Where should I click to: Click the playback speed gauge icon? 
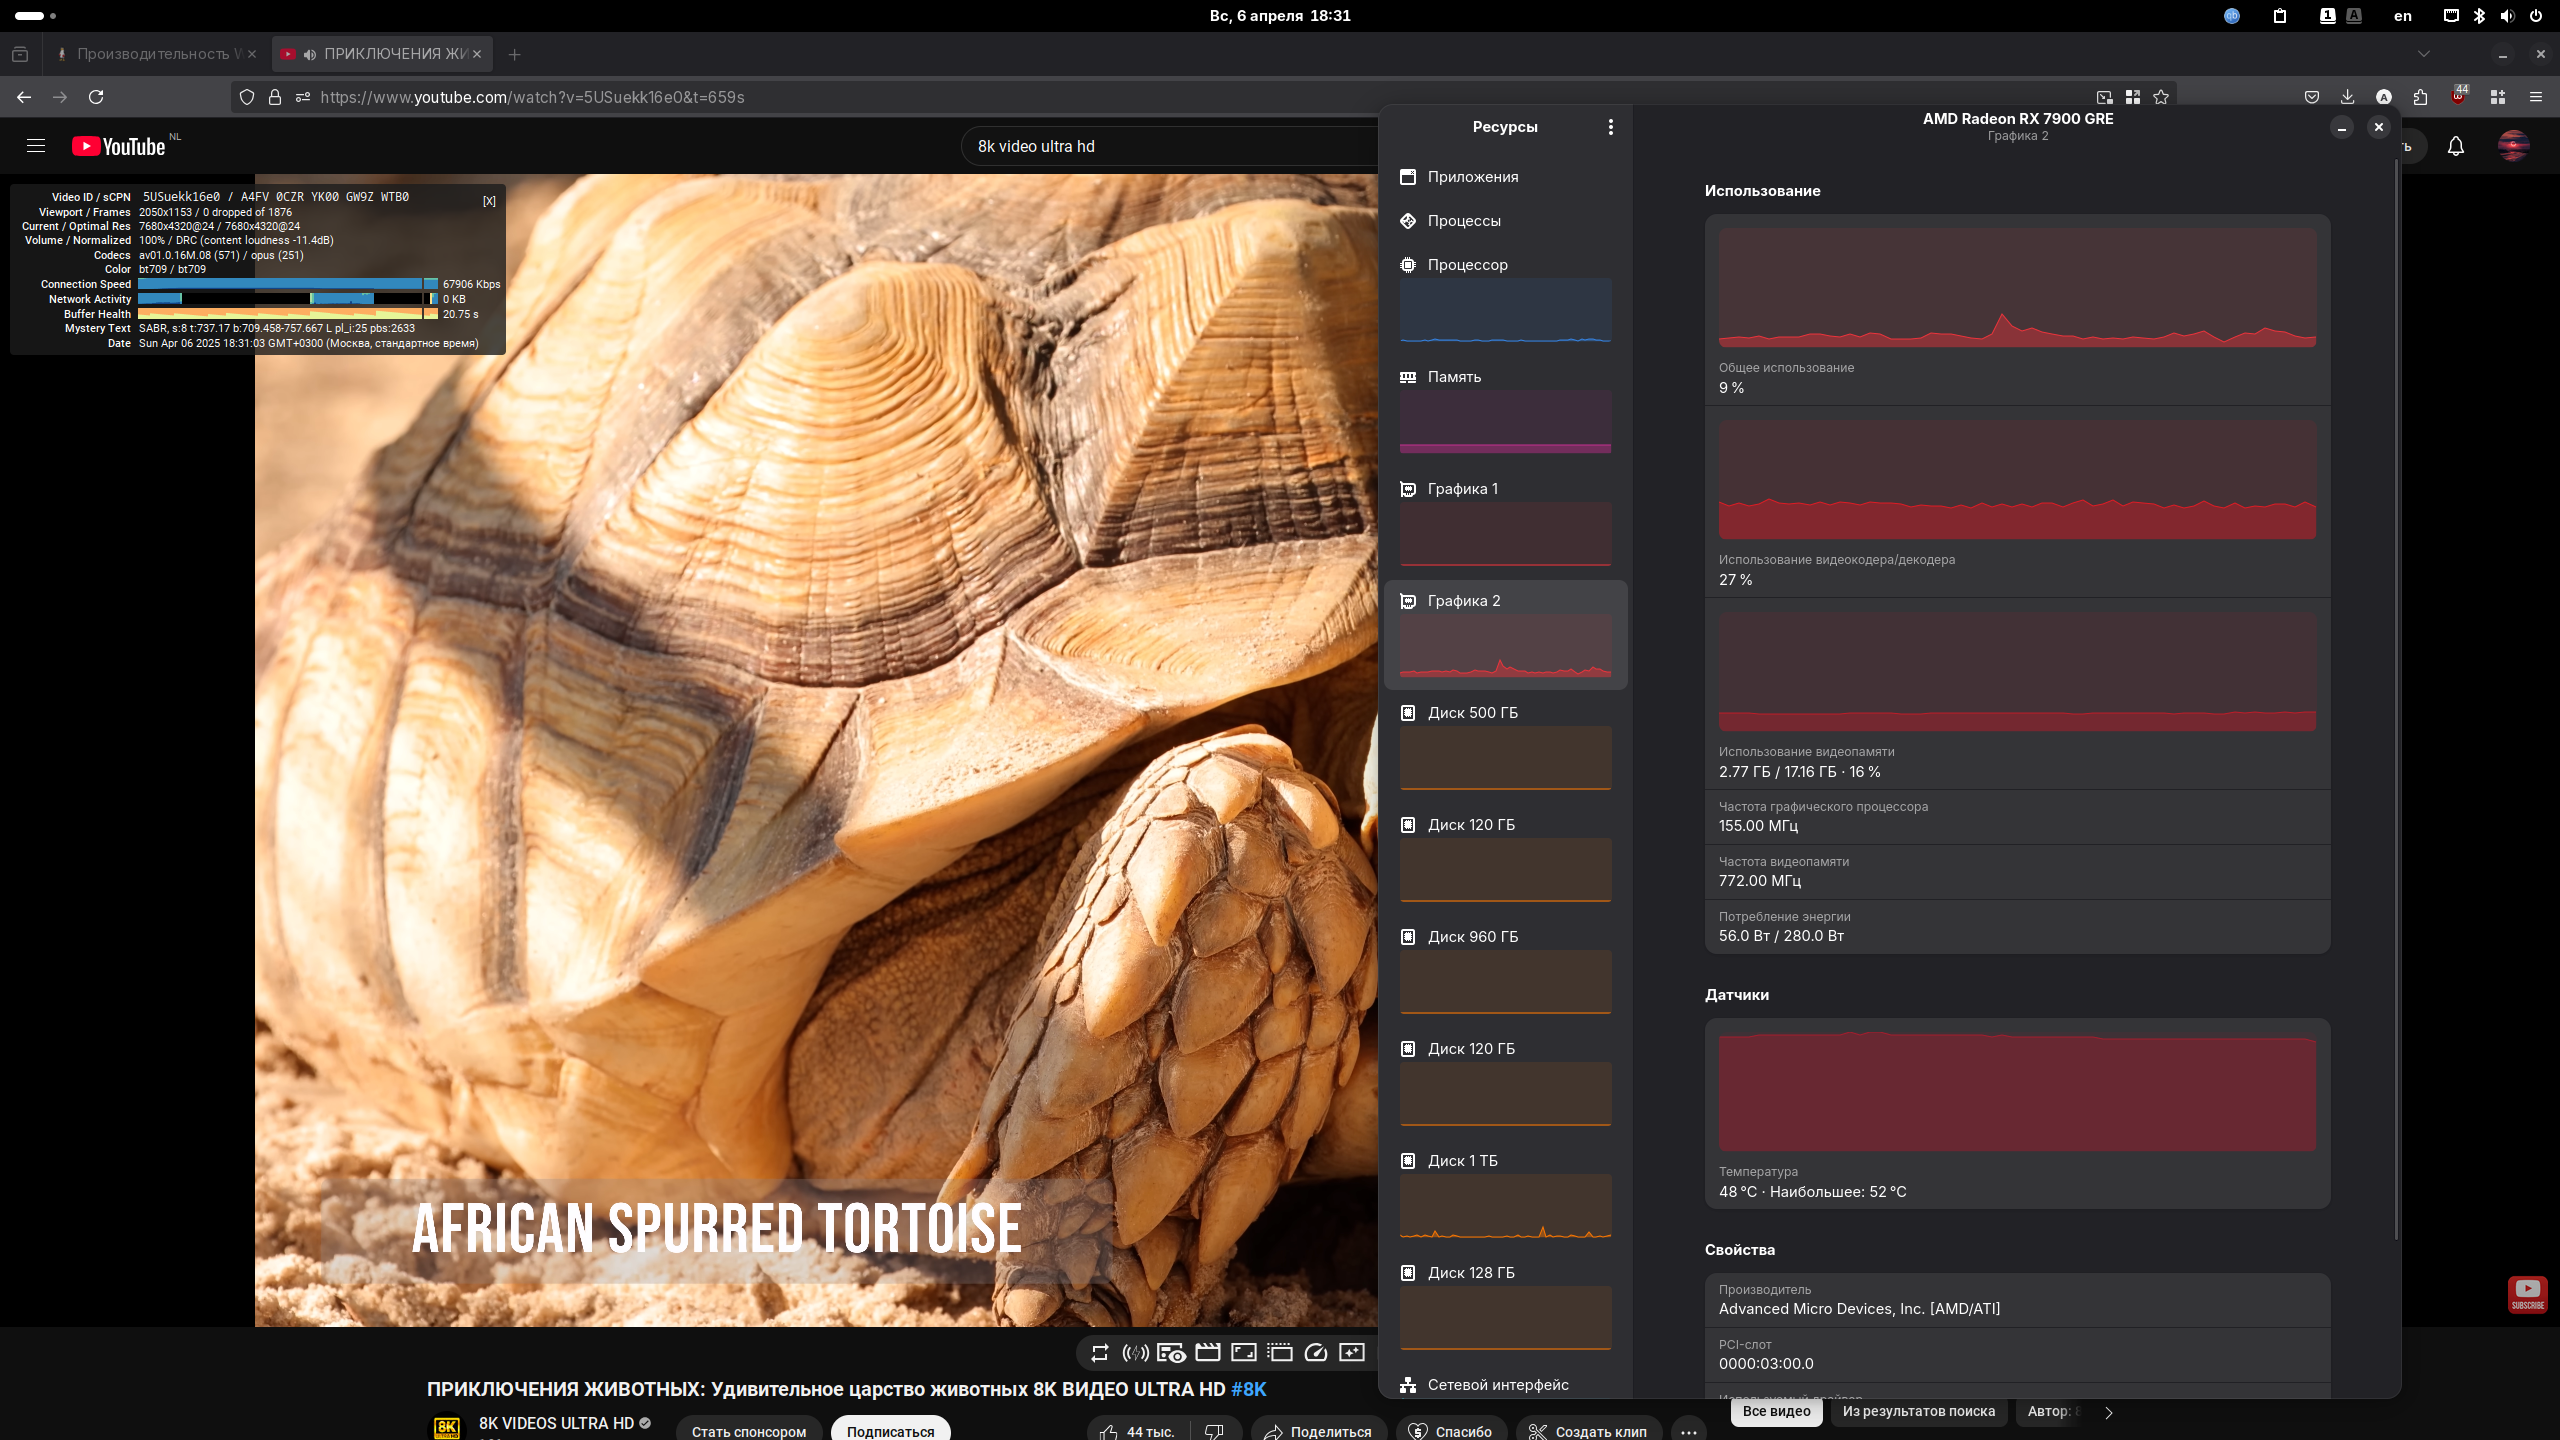1316,1353
